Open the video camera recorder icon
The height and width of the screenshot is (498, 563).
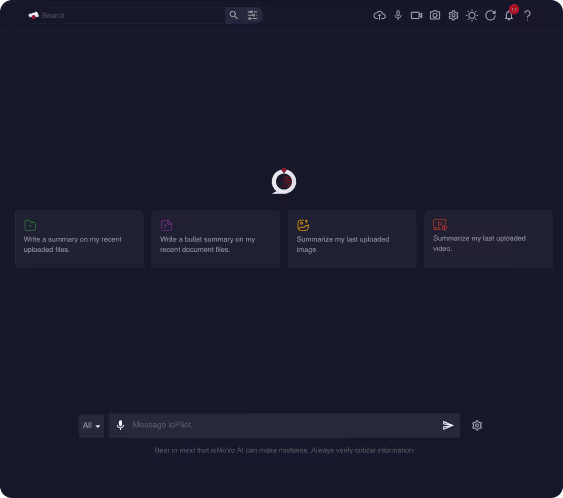tap(417, 15)
